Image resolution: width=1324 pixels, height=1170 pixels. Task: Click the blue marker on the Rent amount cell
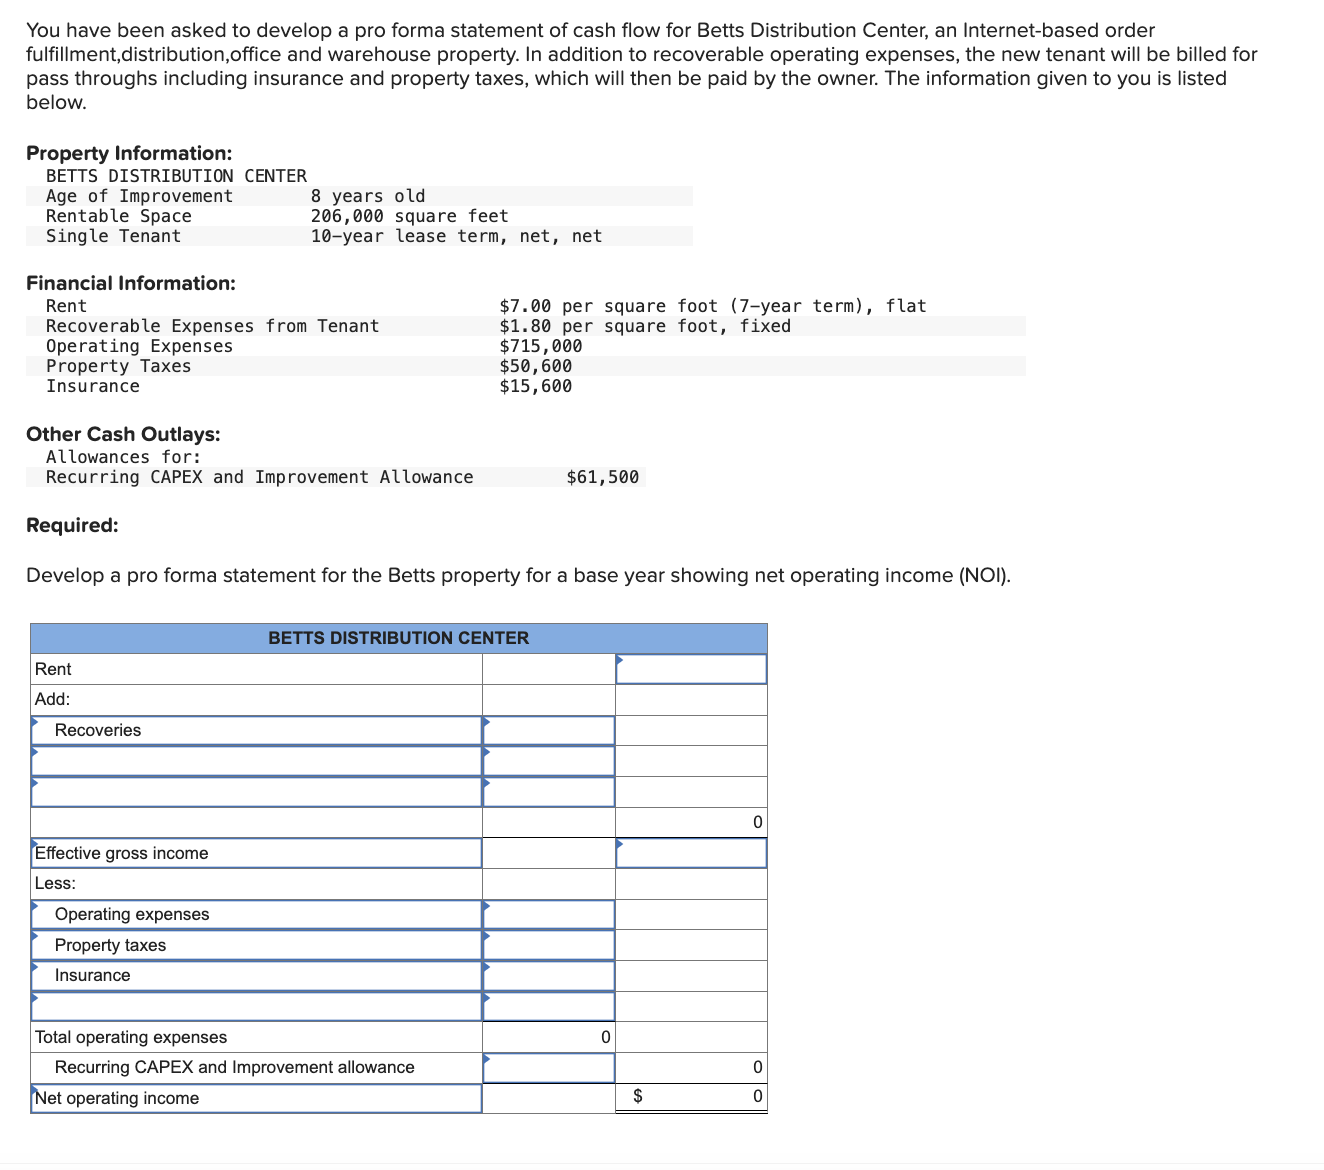pyautogui.click(x=619, y=658)
